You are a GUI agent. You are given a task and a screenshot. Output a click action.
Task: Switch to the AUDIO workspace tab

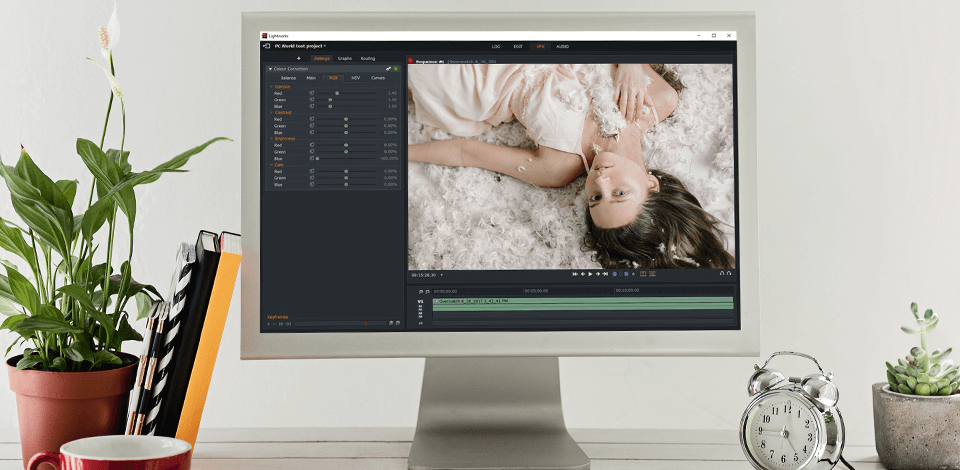click(562, 47)
